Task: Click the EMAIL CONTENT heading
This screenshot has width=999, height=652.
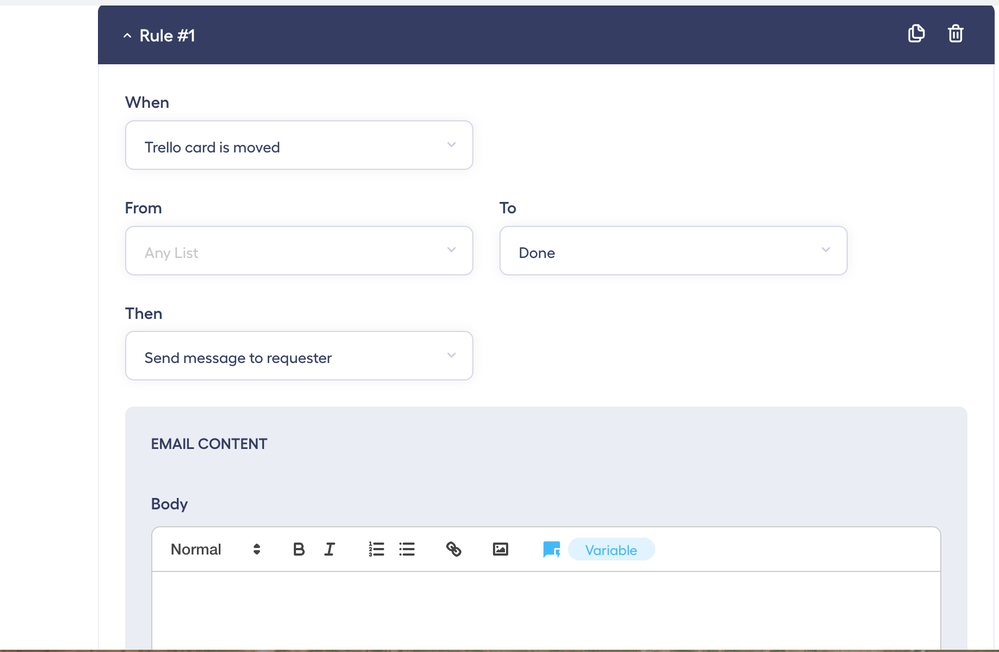Action: click(209, 444)
